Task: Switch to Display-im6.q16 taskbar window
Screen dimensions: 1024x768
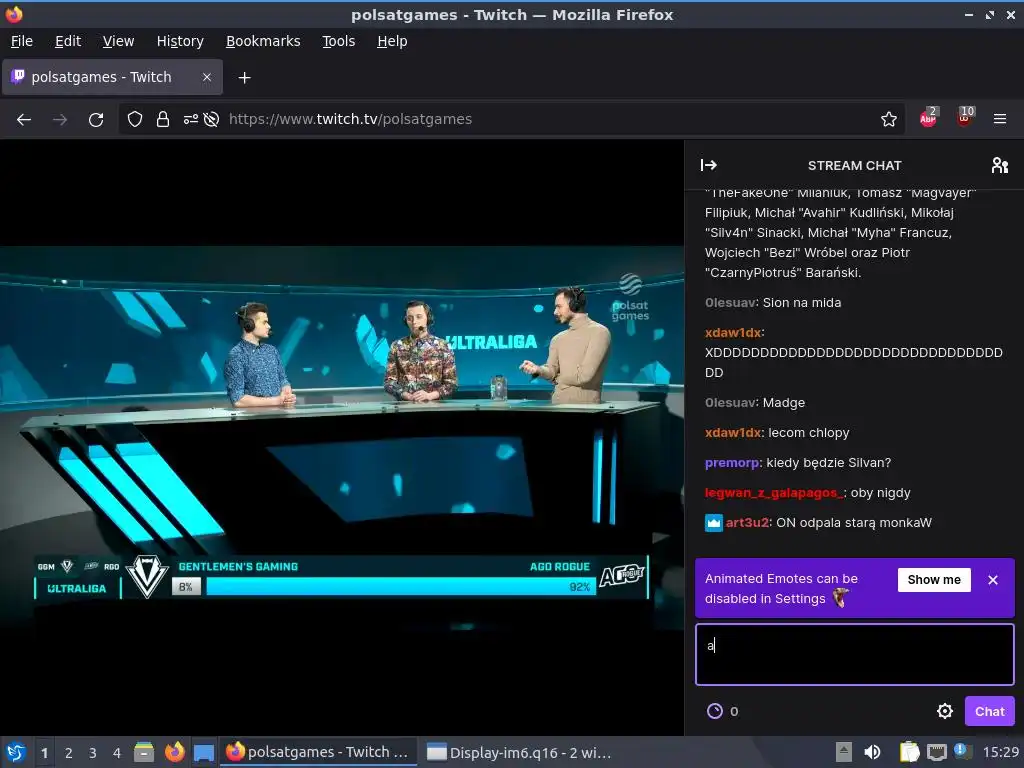Action: [x=520, y=752]
